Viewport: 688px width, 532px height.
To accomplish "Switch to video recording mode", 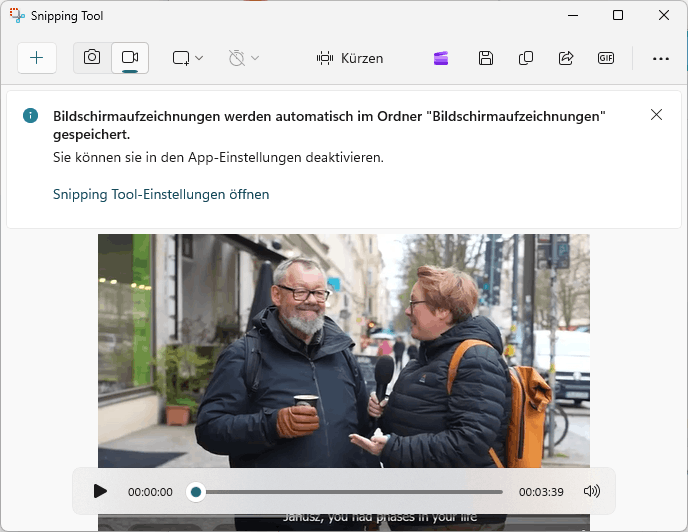I will [130, 58].
